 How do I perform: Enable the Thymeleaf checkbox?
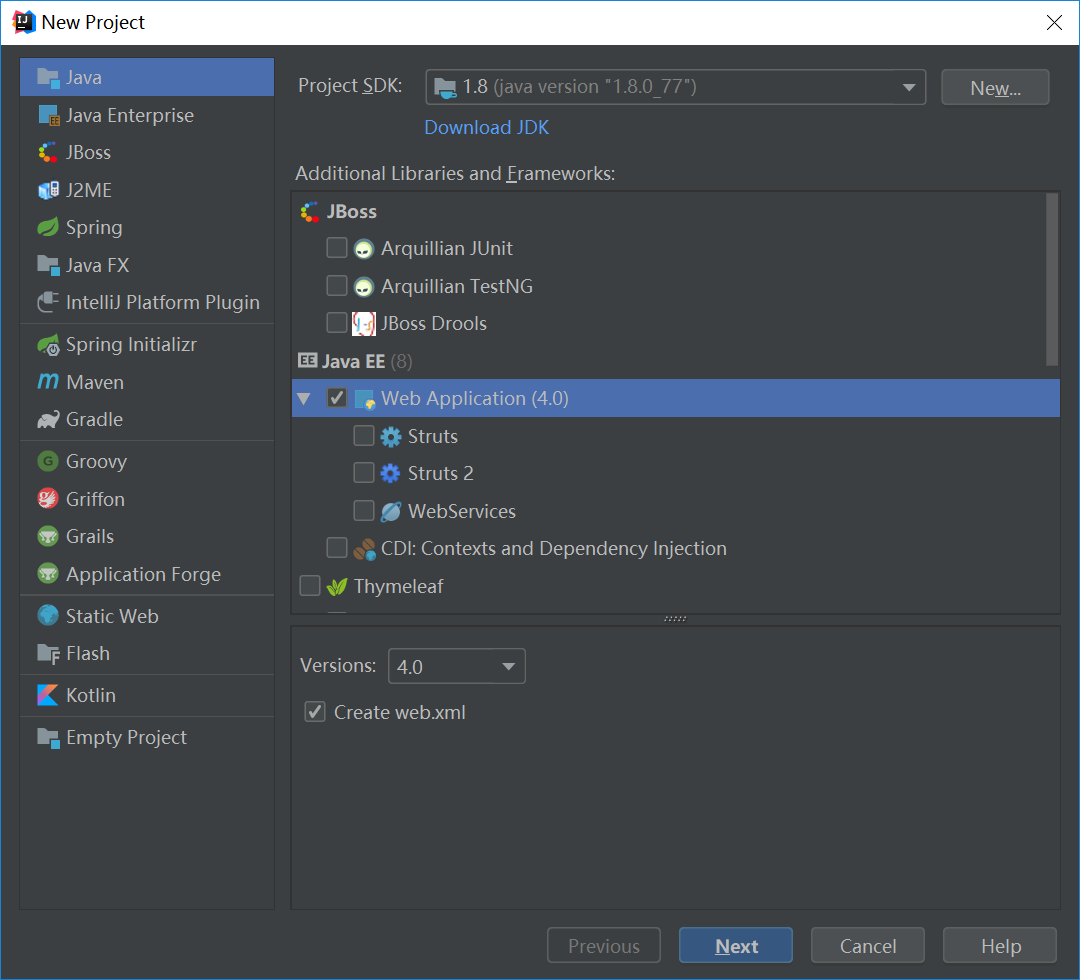[x=310, y=585]
